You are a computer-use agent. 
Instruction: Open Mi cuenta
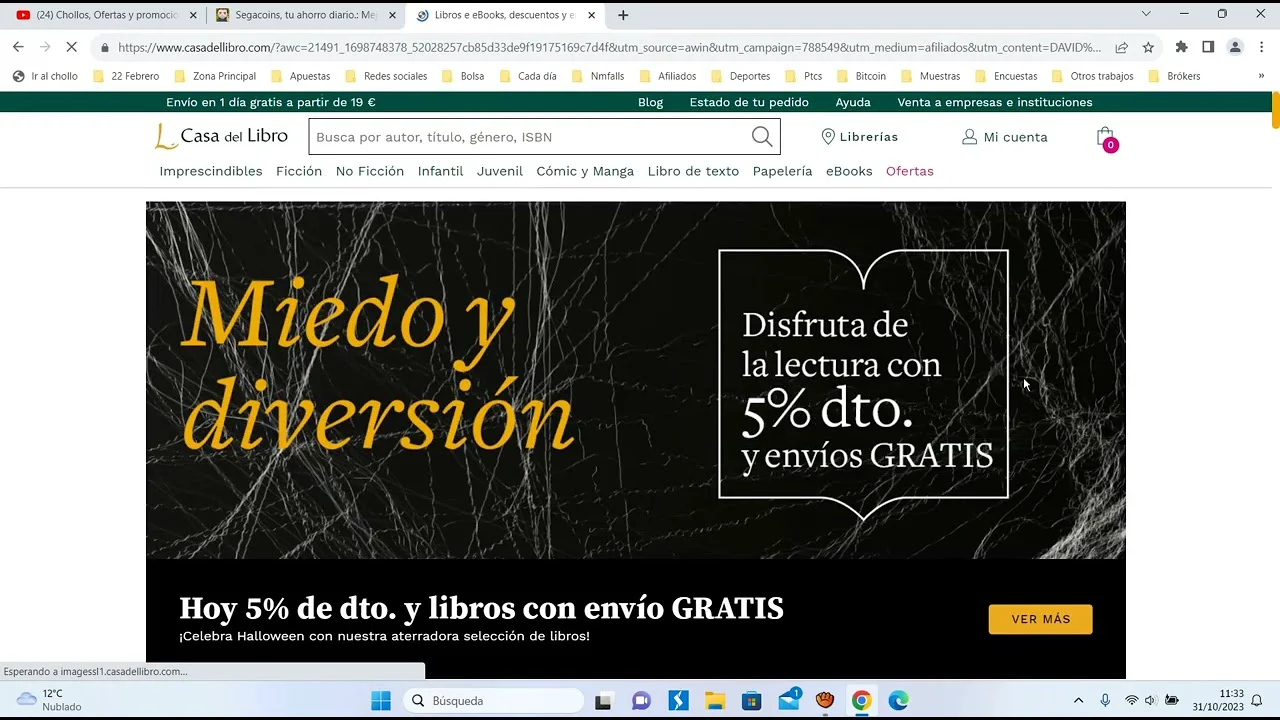(x=1005, y=137)
